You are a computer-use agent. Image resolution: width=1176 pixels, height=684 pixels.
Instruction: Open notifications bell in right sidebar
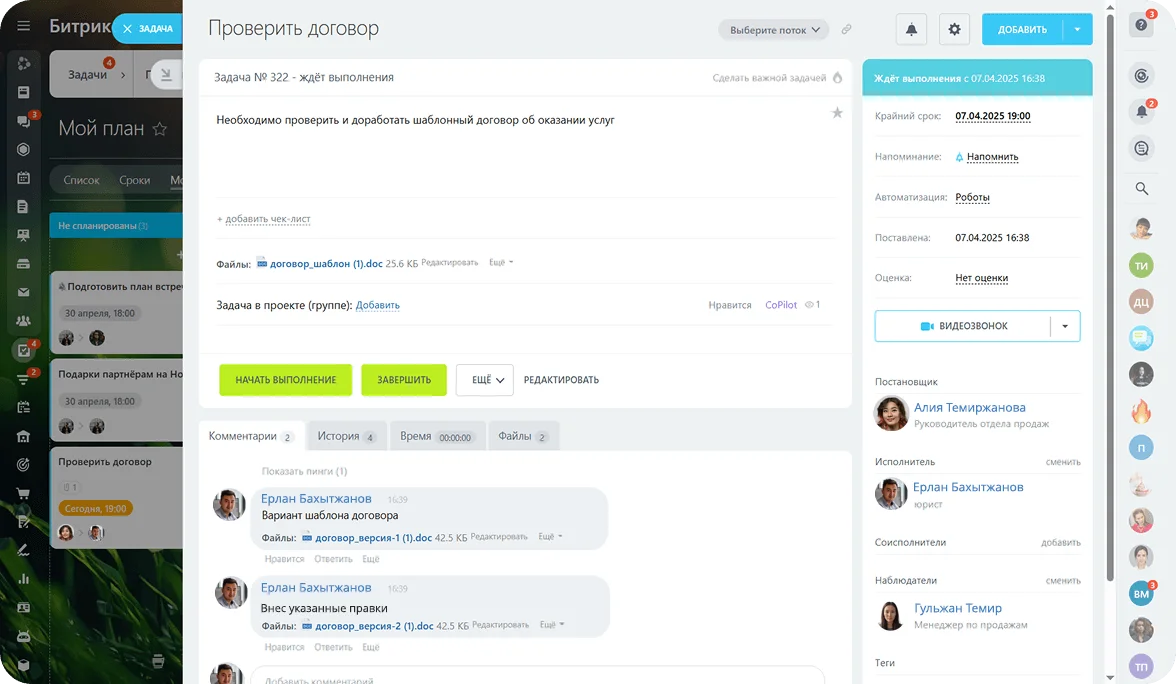click(x=1142, y=112)
